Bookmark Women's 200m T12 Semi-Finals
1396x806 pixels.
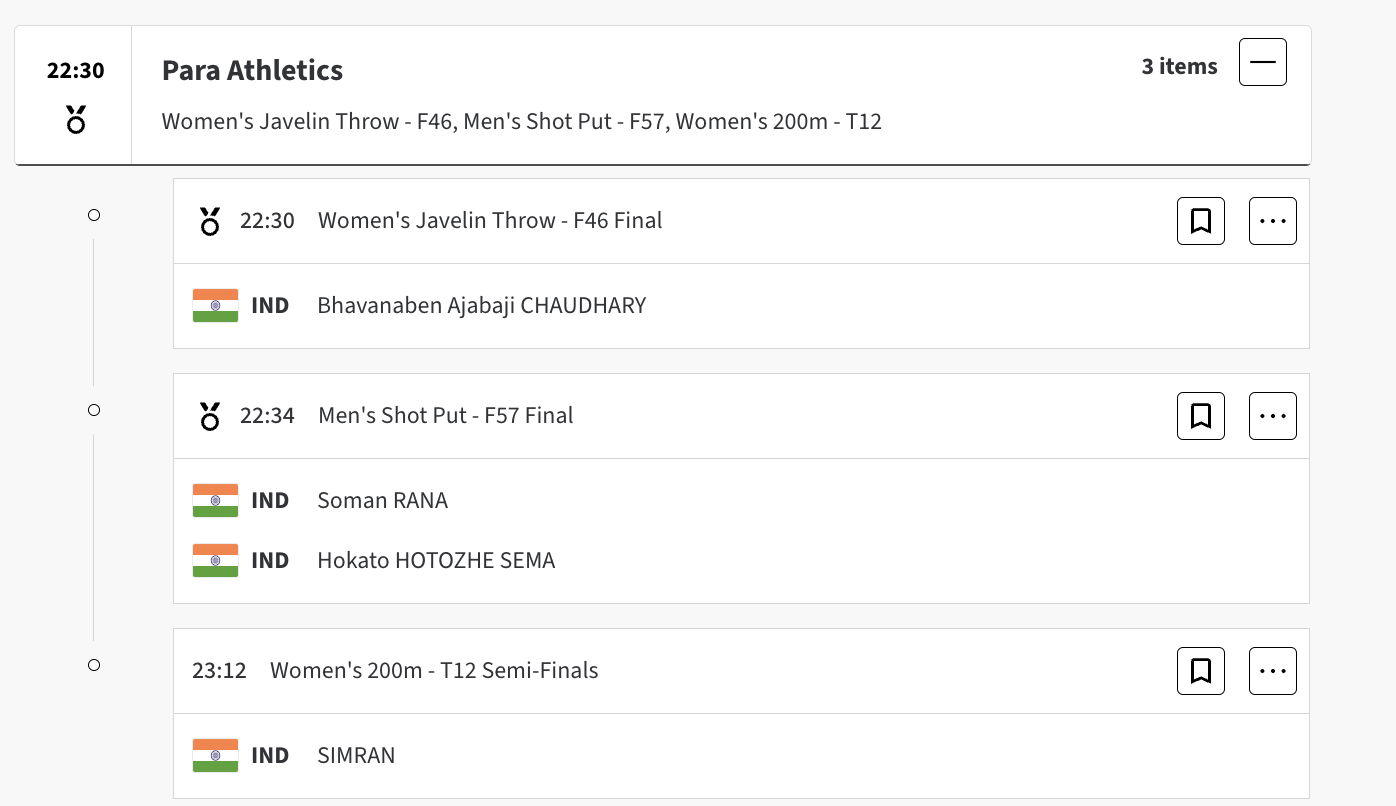point(1201,671)
